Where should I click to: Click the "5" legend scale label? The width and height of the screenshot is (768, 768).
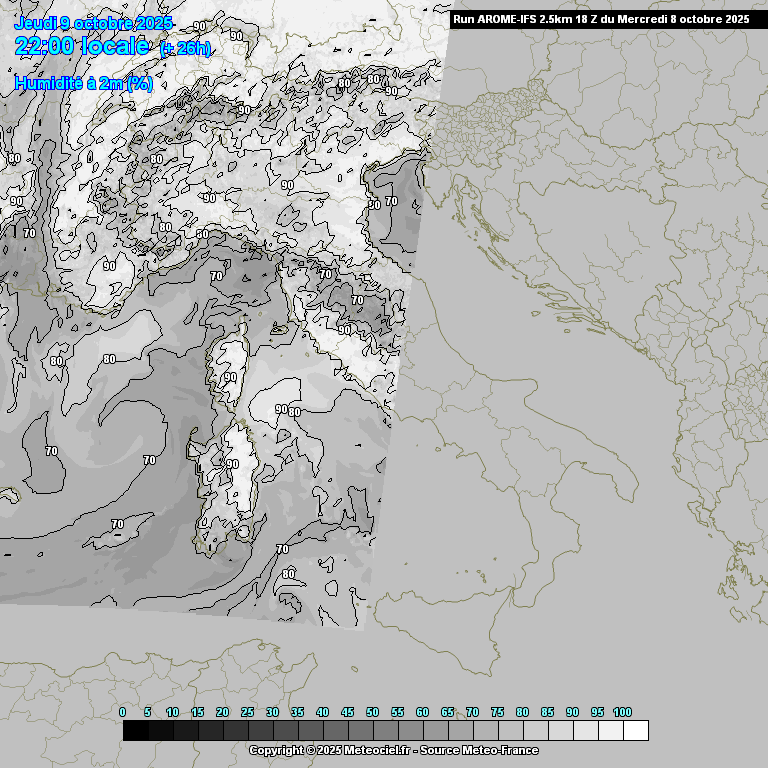pos(147,712)
